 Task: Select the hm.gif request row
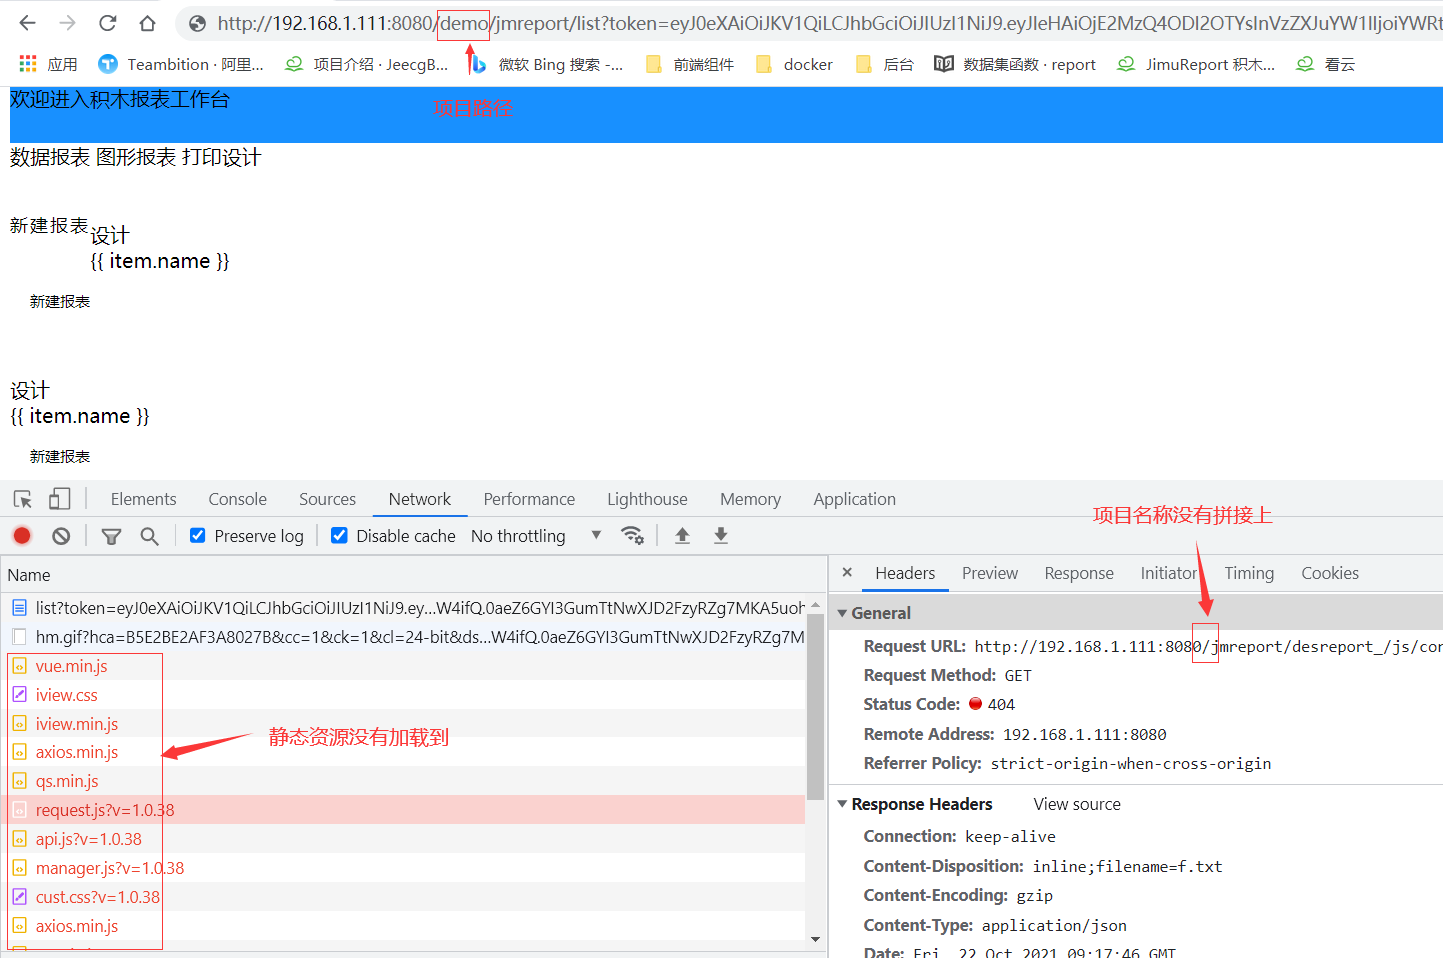403,637
